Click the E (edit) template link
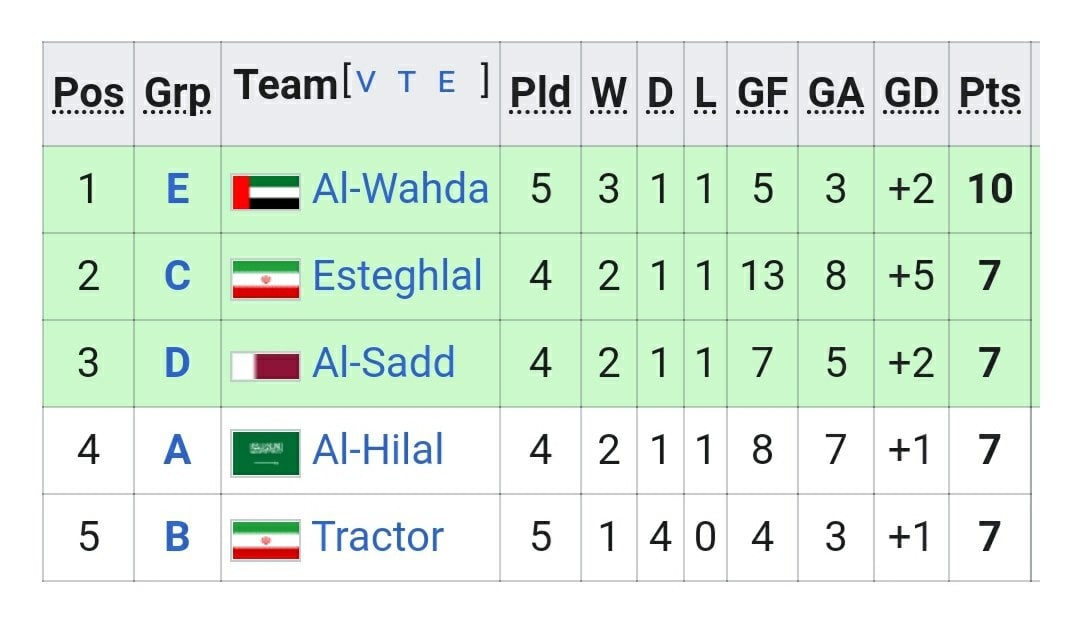1080x623 pixels. tap(447, 83)
